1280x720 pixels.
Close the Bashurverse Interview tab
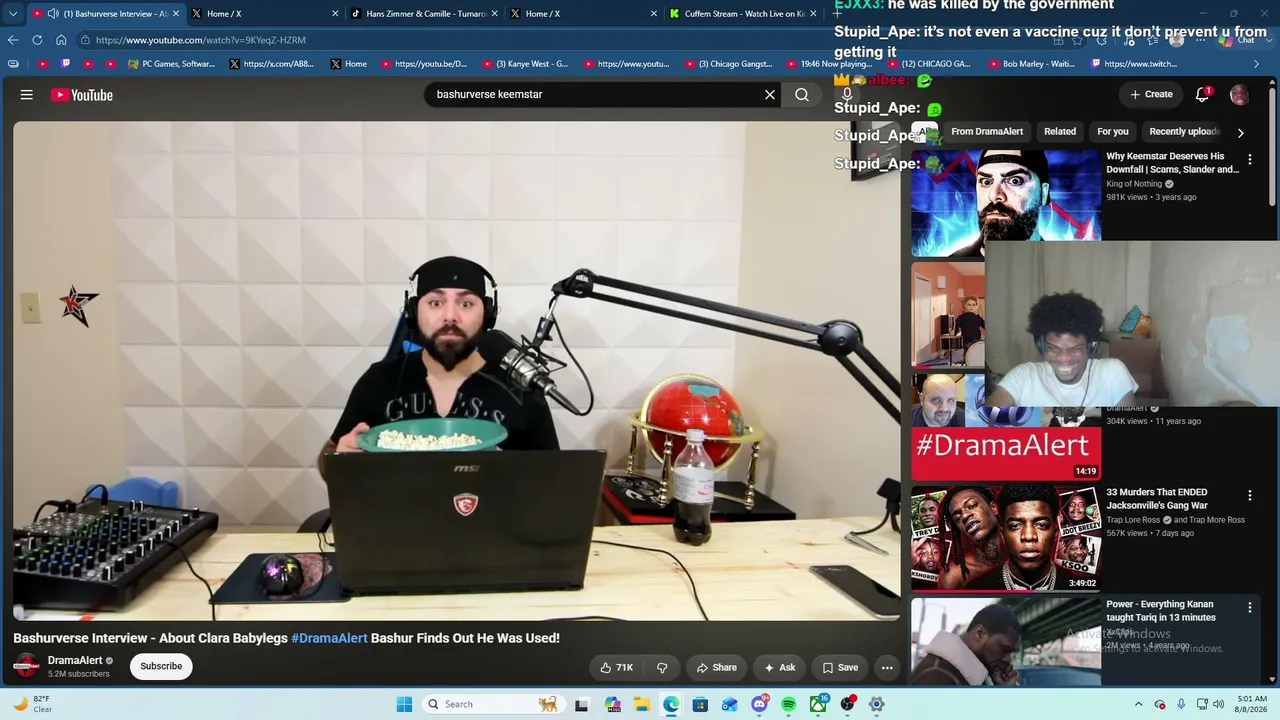[x=177, y=14]
